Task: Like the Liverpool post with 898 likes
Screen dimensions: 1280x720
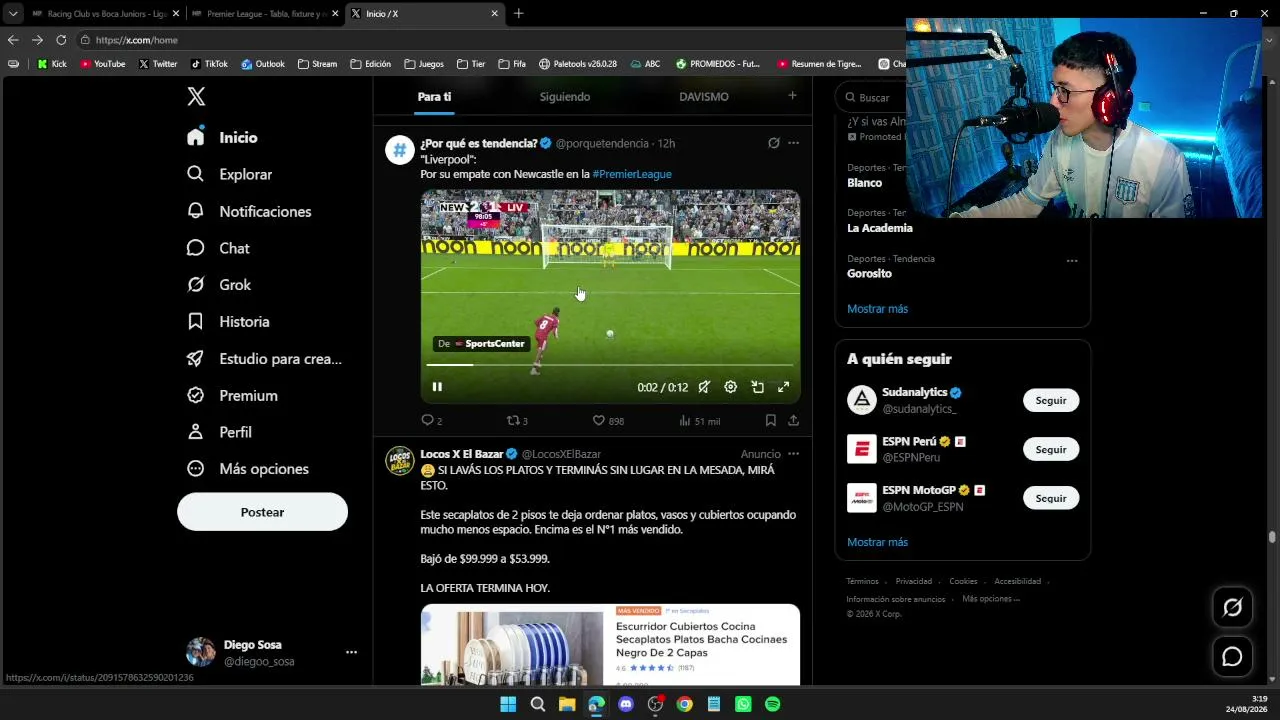Action: pos(607,420)
